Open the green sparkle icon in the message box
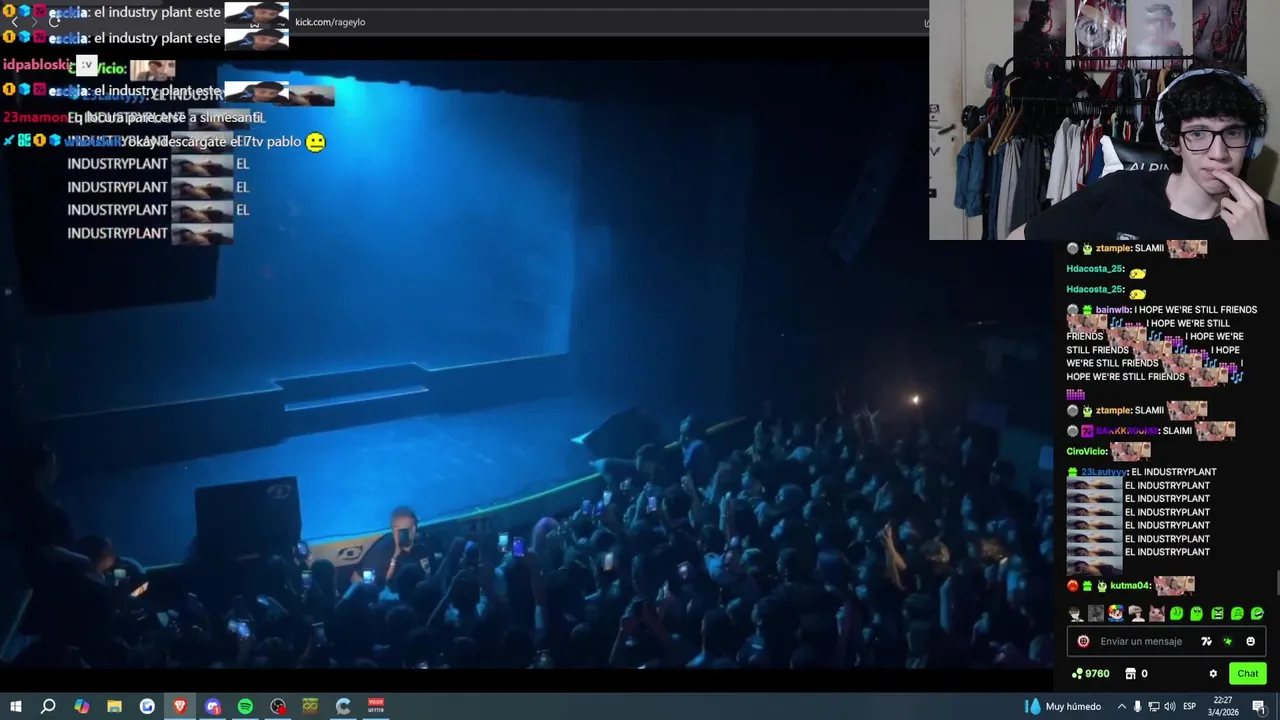 click(1228, 642)
